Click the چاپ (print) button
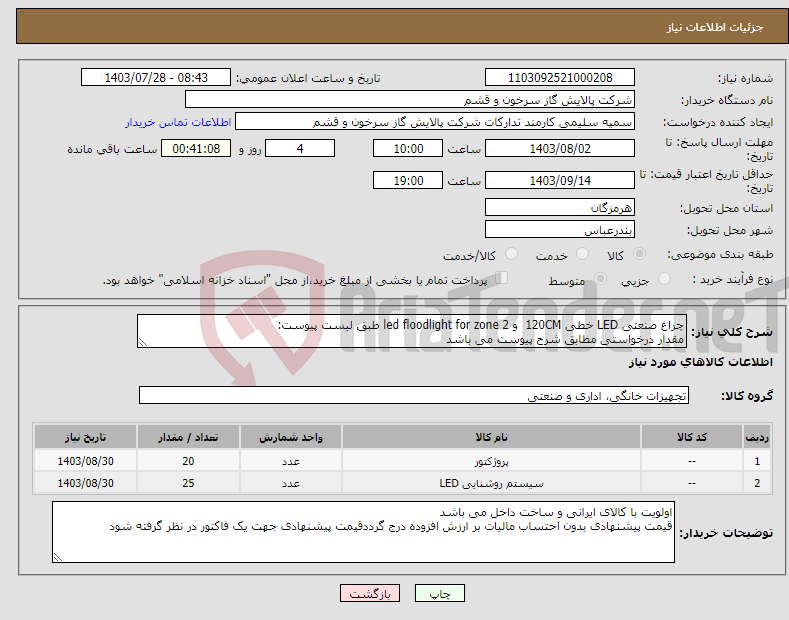The image size is (789, 620). 439,593
